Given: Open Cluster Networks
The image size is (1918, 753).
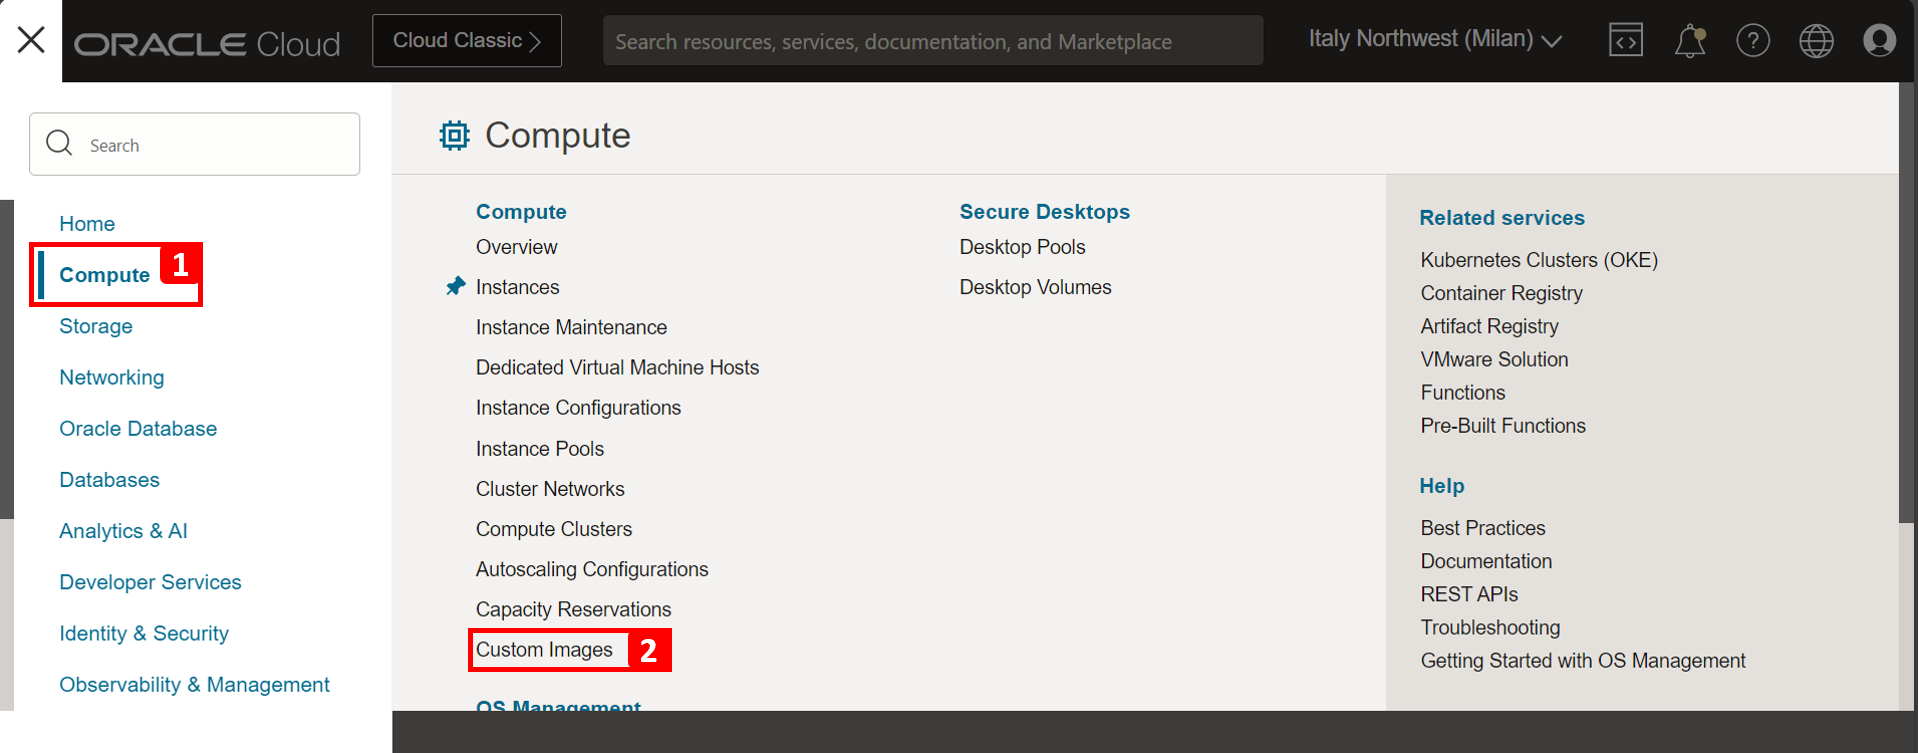Looking at the screenshot, I should click(550, 489).
